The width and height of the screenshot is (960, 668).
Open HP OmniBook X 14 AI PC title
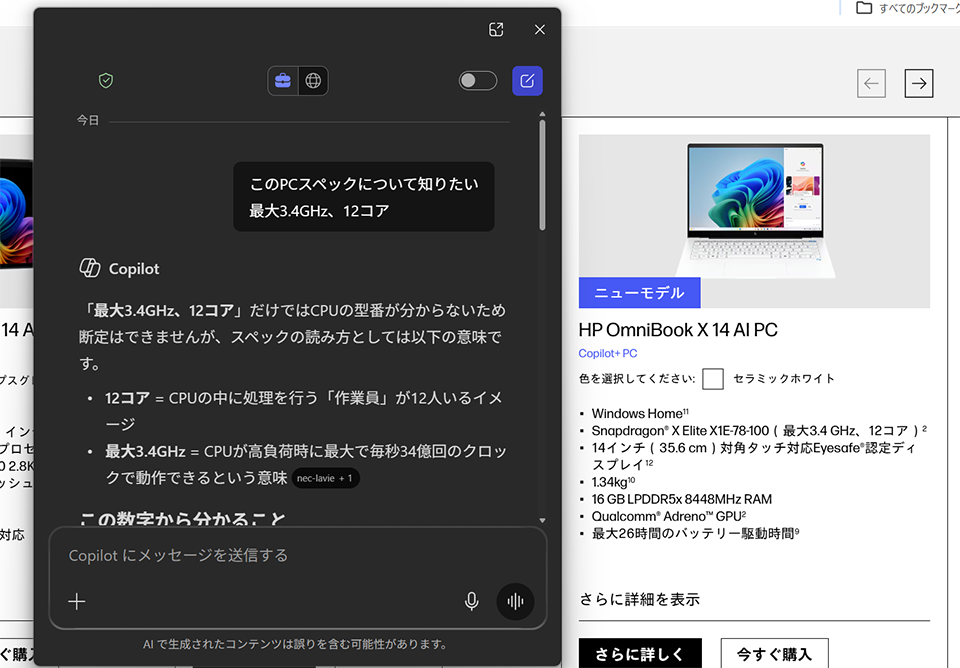[x=678, y=330]
